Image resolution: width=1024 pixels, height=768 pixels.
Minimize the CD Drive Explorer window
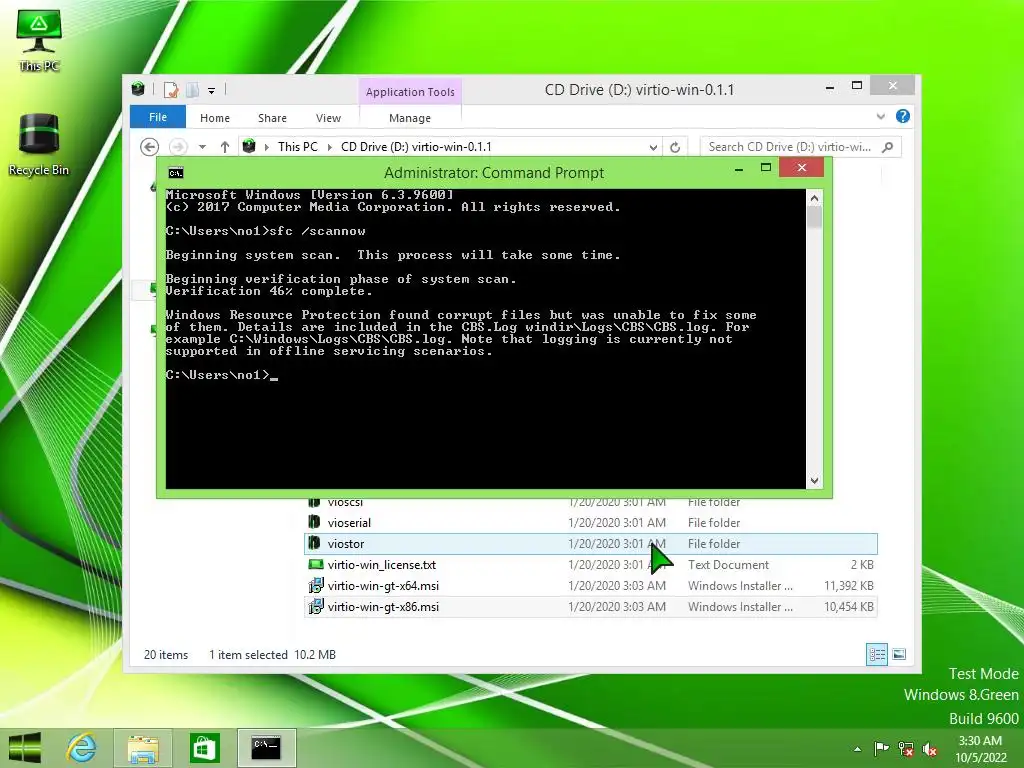tap(830, 87)
